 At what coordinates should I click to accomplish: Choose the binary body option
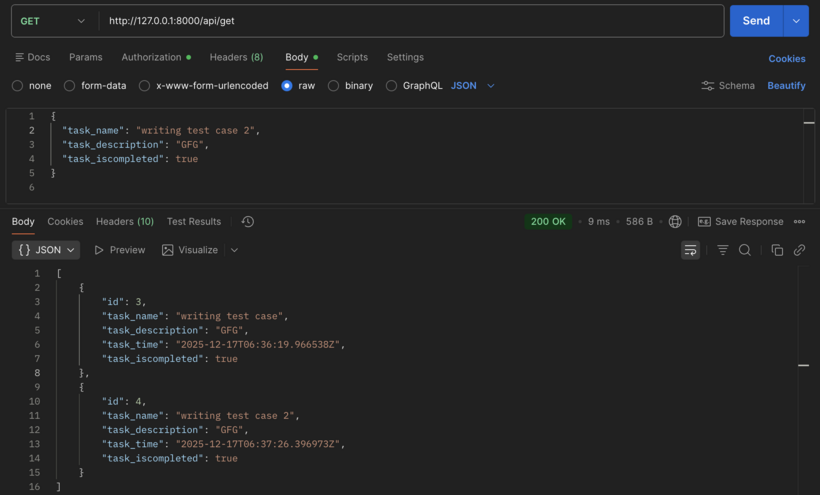334,86
